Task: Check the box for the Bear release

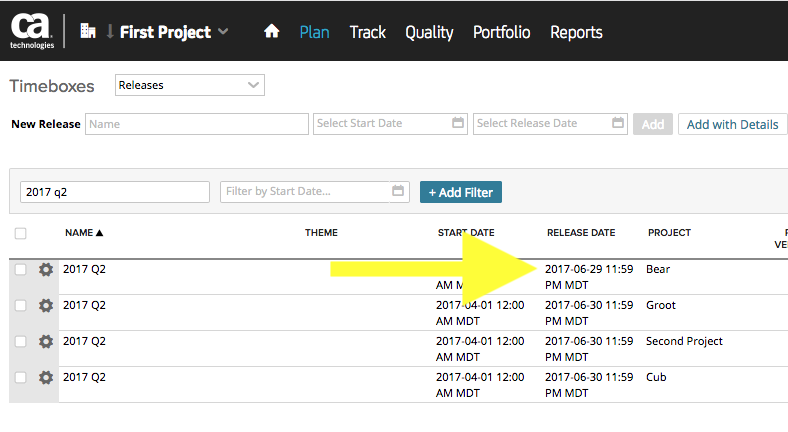Action: (x=21, y=270)
